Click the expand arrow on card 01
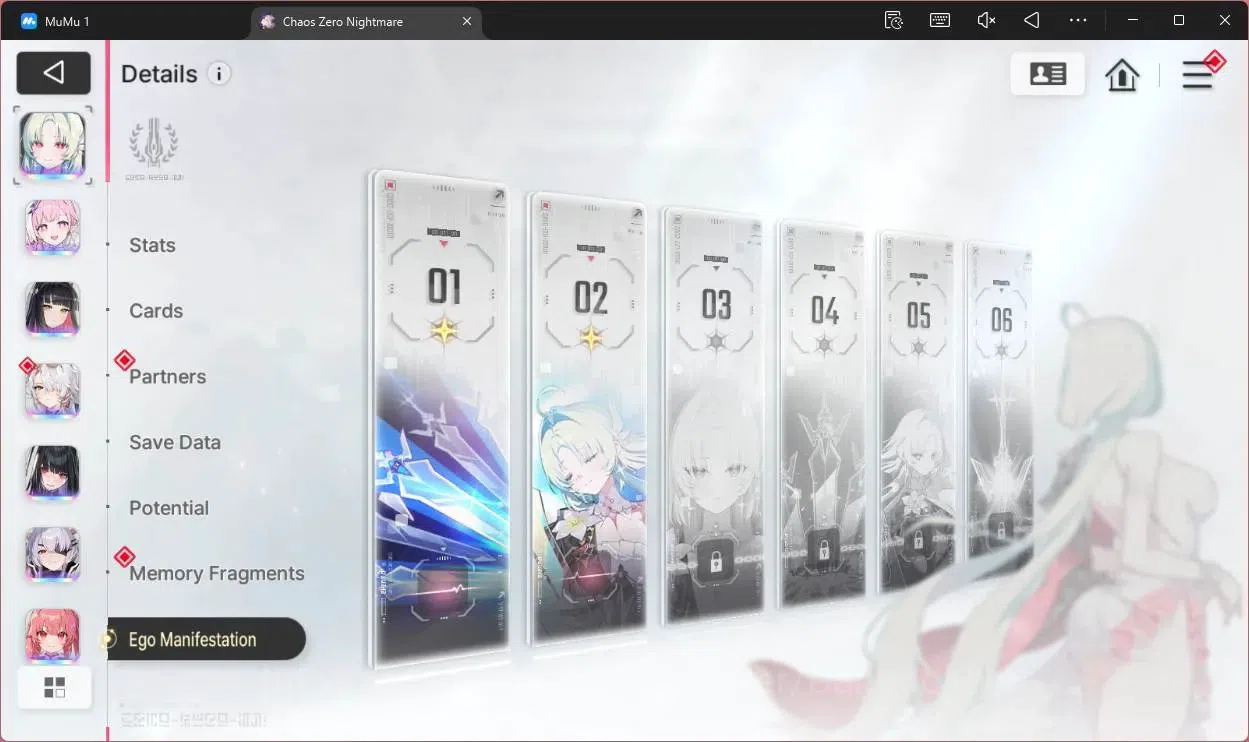The image size is (1249, 742). pyautogui.click(x=498, y=196)
